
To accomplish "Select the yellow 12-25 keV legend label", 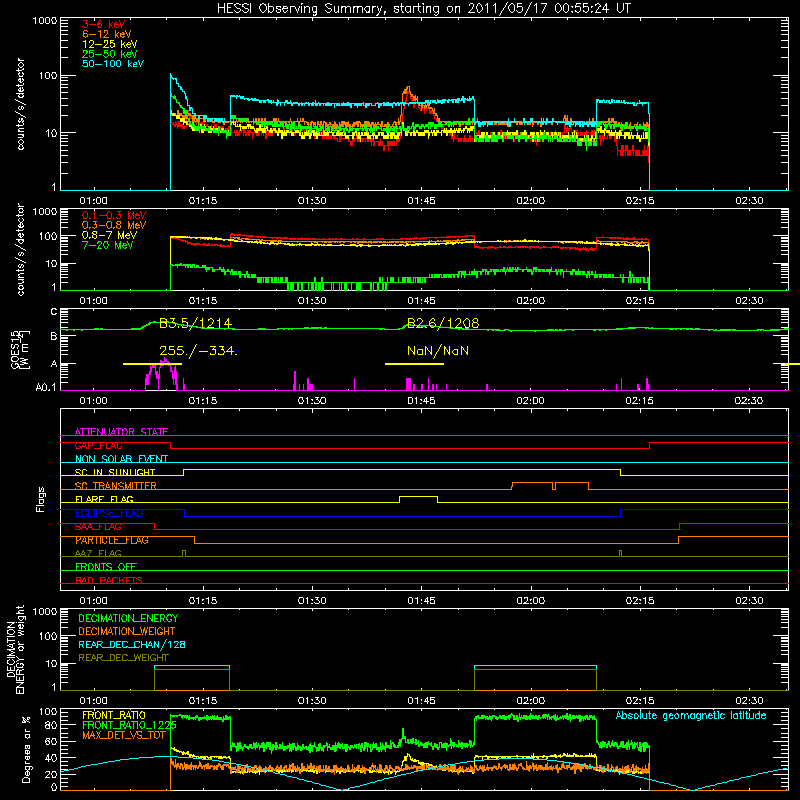I will pos(110,44).
